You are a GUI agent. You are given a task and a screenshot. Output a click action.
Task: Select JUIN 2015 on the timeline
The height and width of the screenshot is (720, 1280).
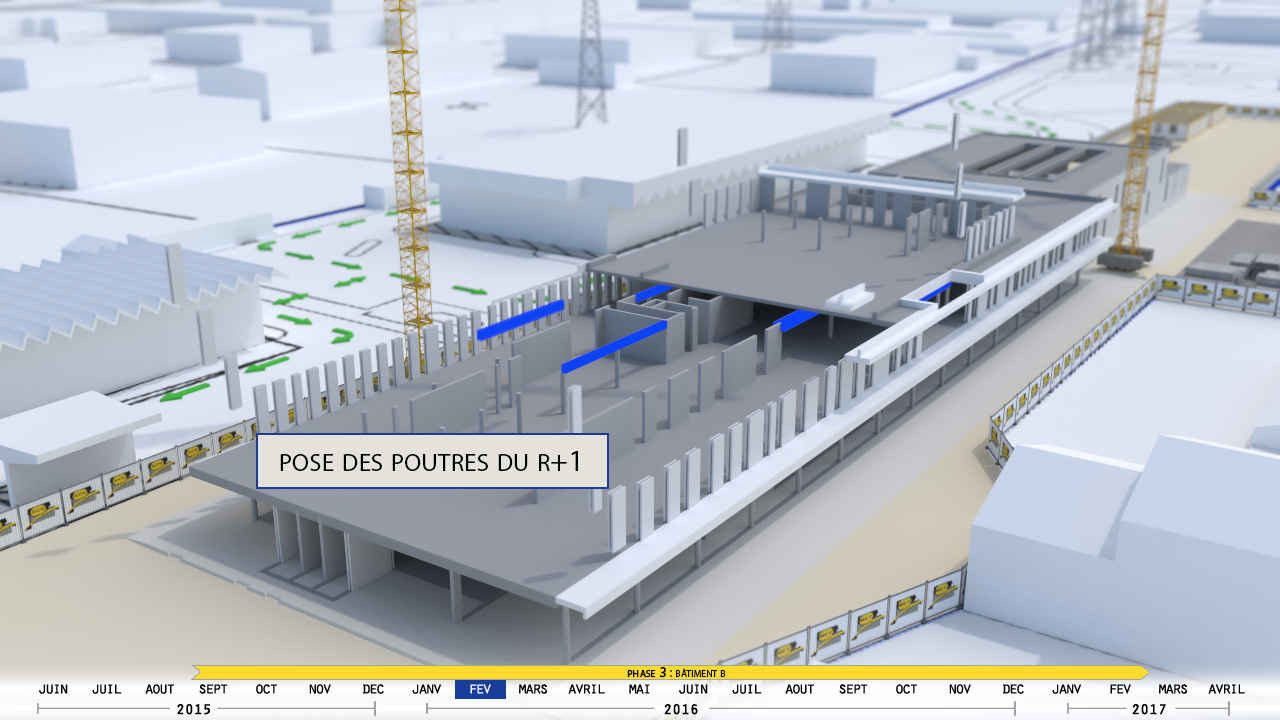click(x=53, y=689)
